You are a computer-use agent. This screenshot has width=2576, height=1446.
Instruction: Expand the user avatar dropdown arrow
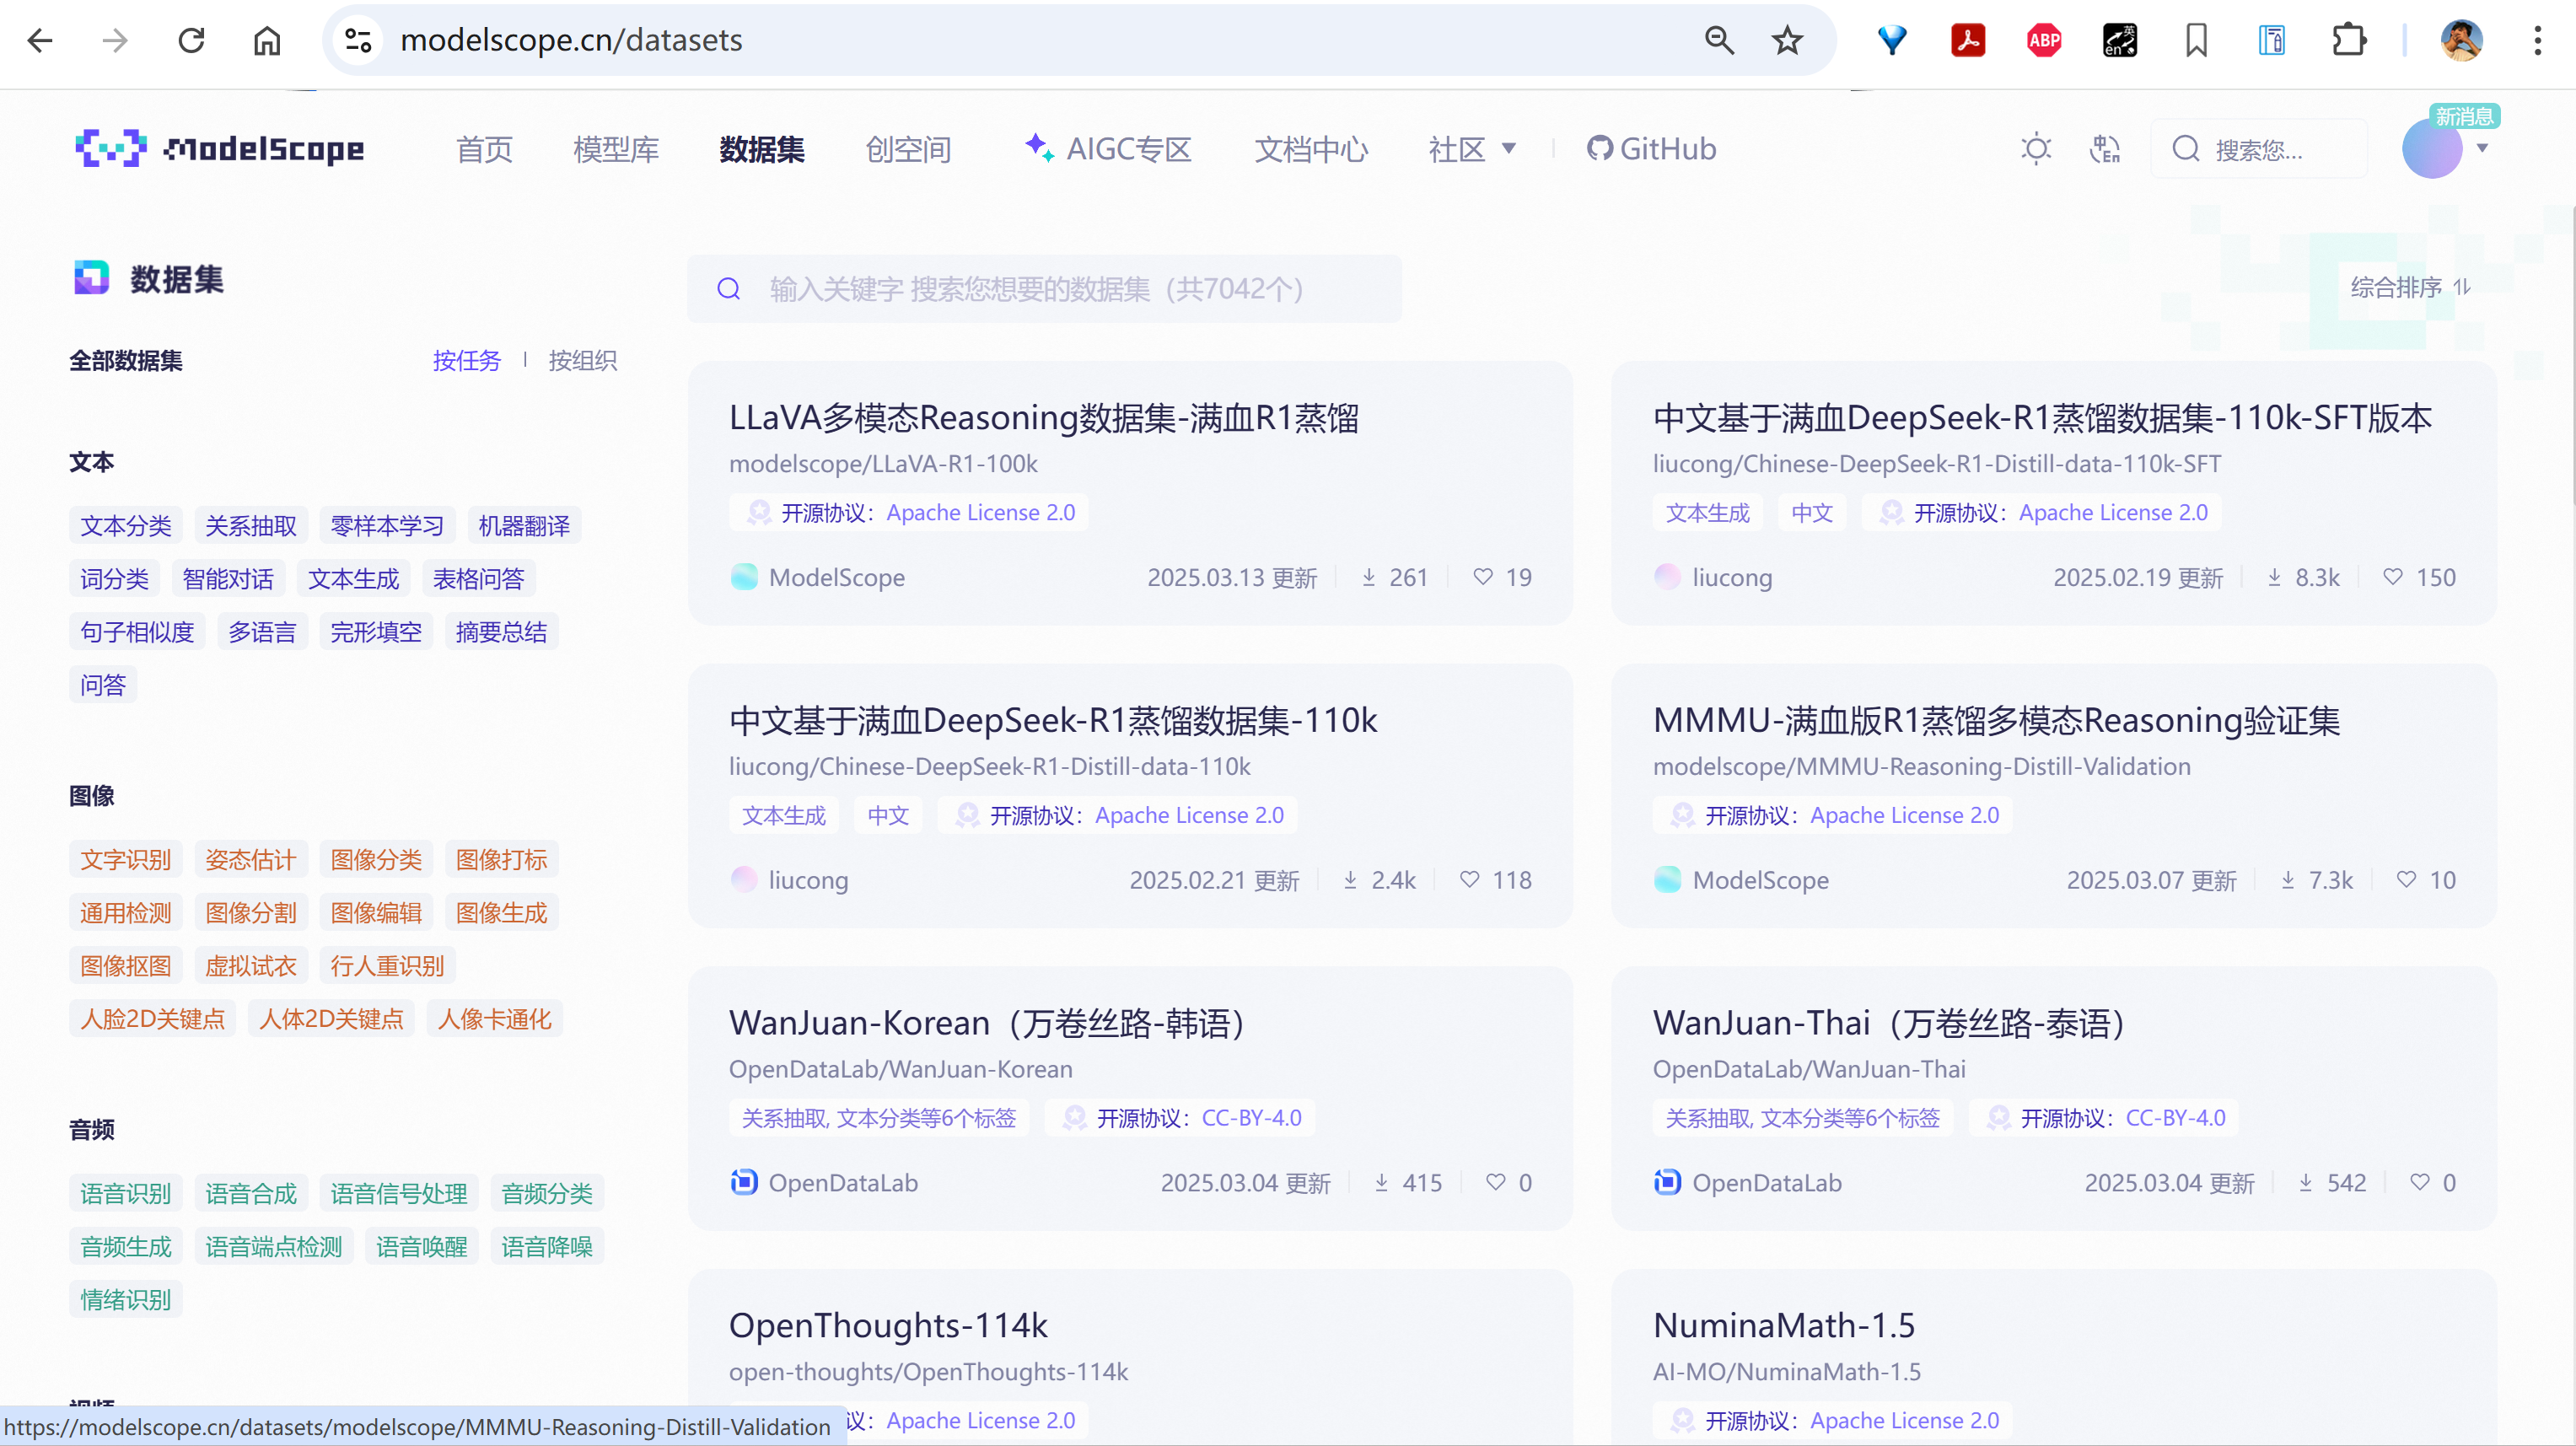click(2483, 149)
